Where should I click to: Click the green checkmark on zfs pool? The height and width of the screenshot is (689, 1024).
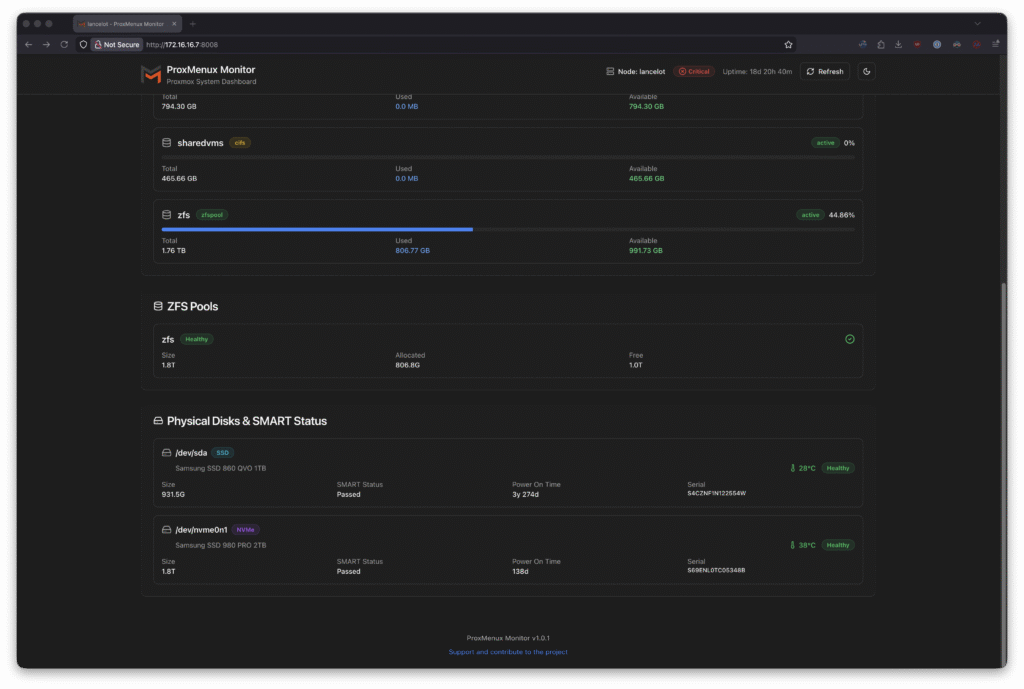849,339
